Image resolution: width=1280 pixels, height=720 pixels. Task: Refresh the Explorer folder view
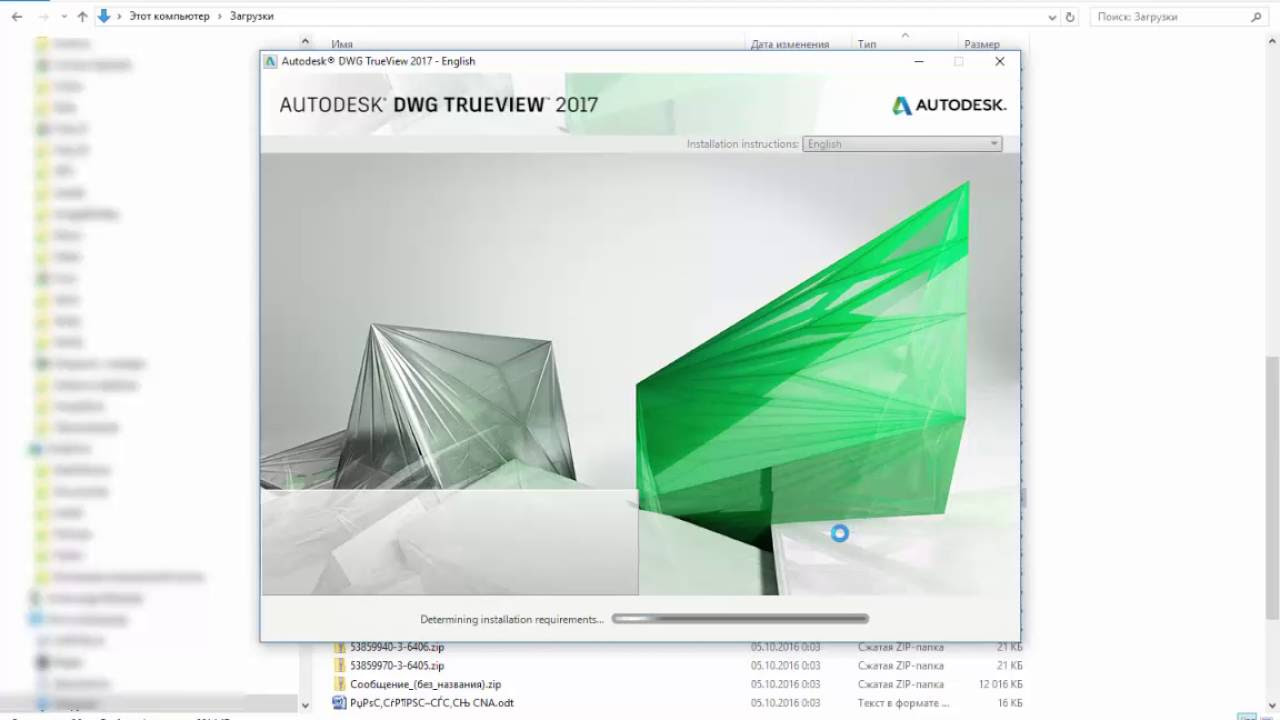[x=1070, y=17]
